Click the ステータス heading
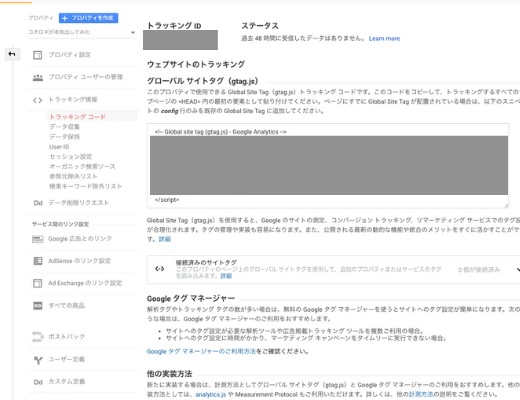520x400 pixels. click(x=260, y=26)
